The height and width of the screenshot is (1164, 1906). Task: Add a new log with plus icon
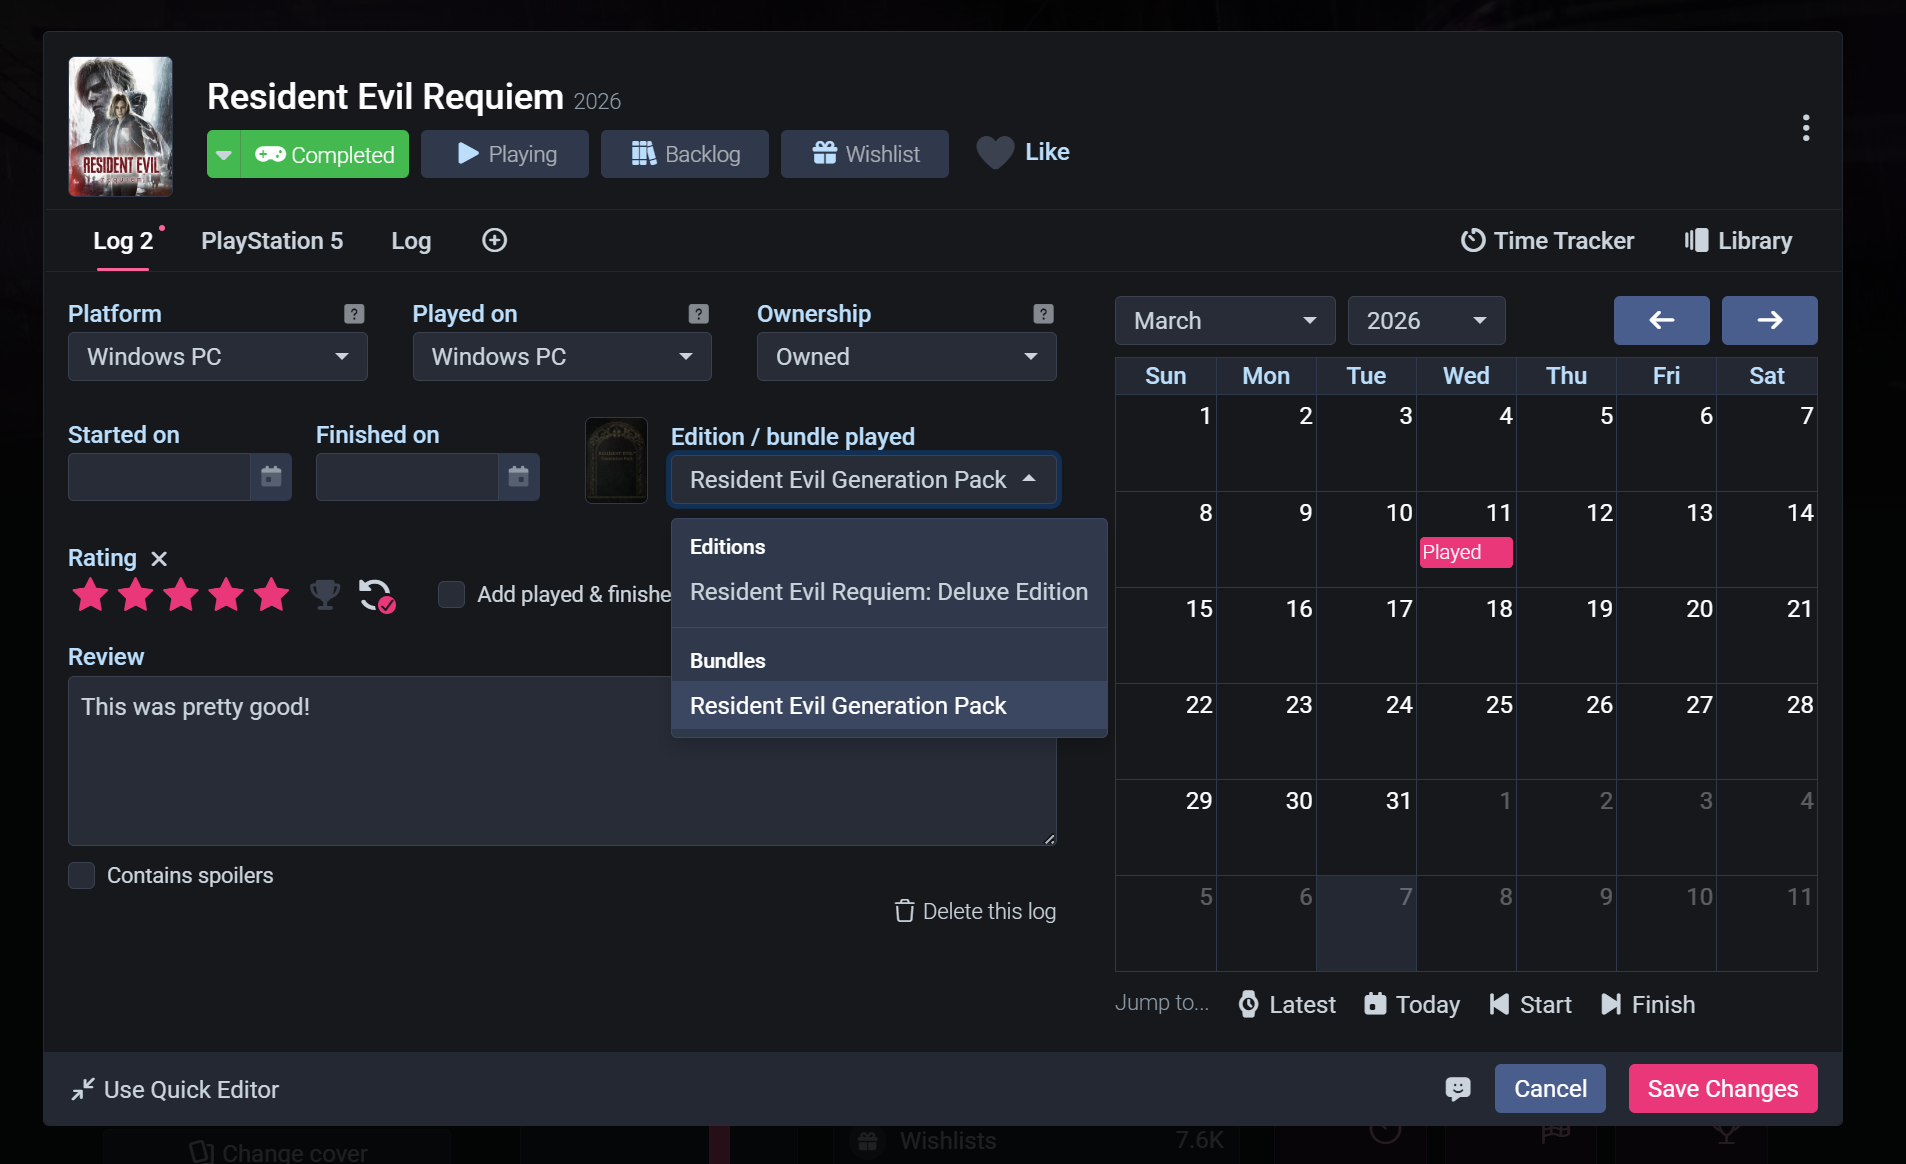pos(494,240)
